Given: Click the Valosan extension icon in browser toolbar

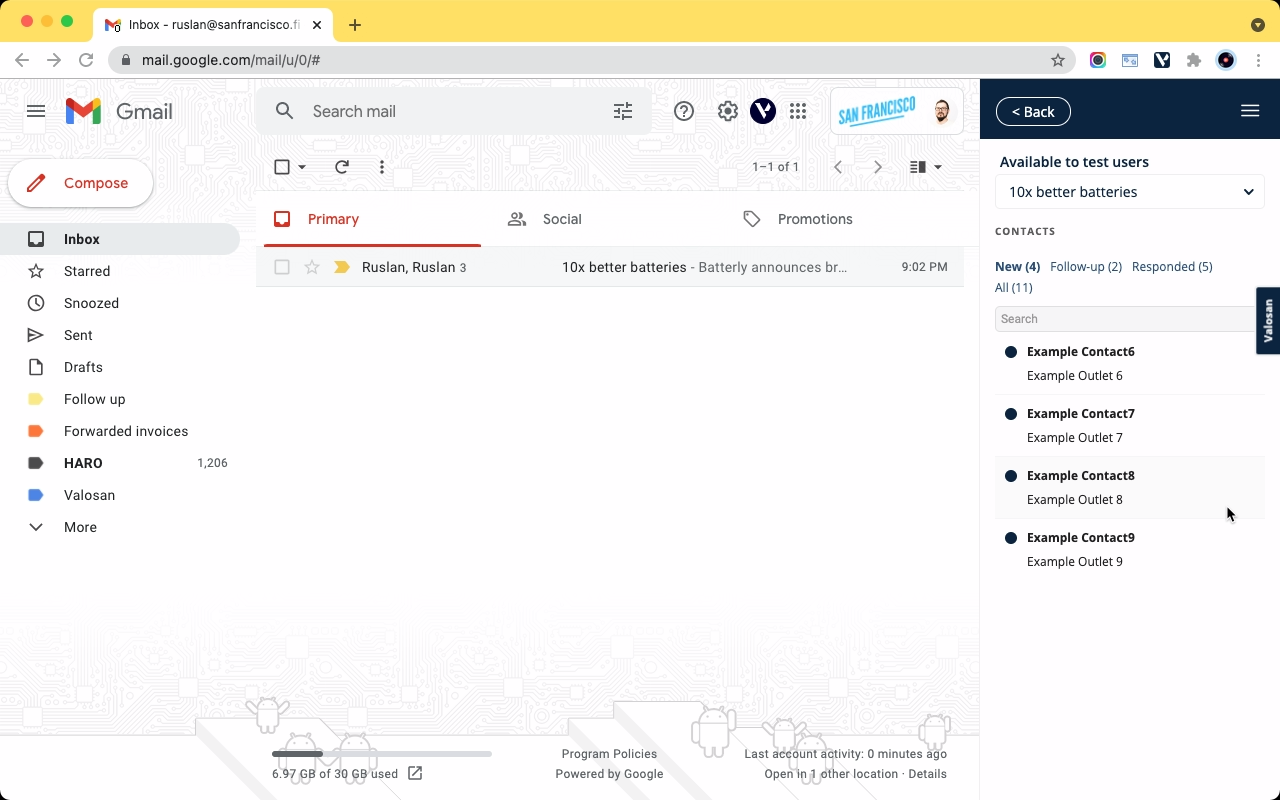Looking at the screenshot, I should [x=1162, y=60].
